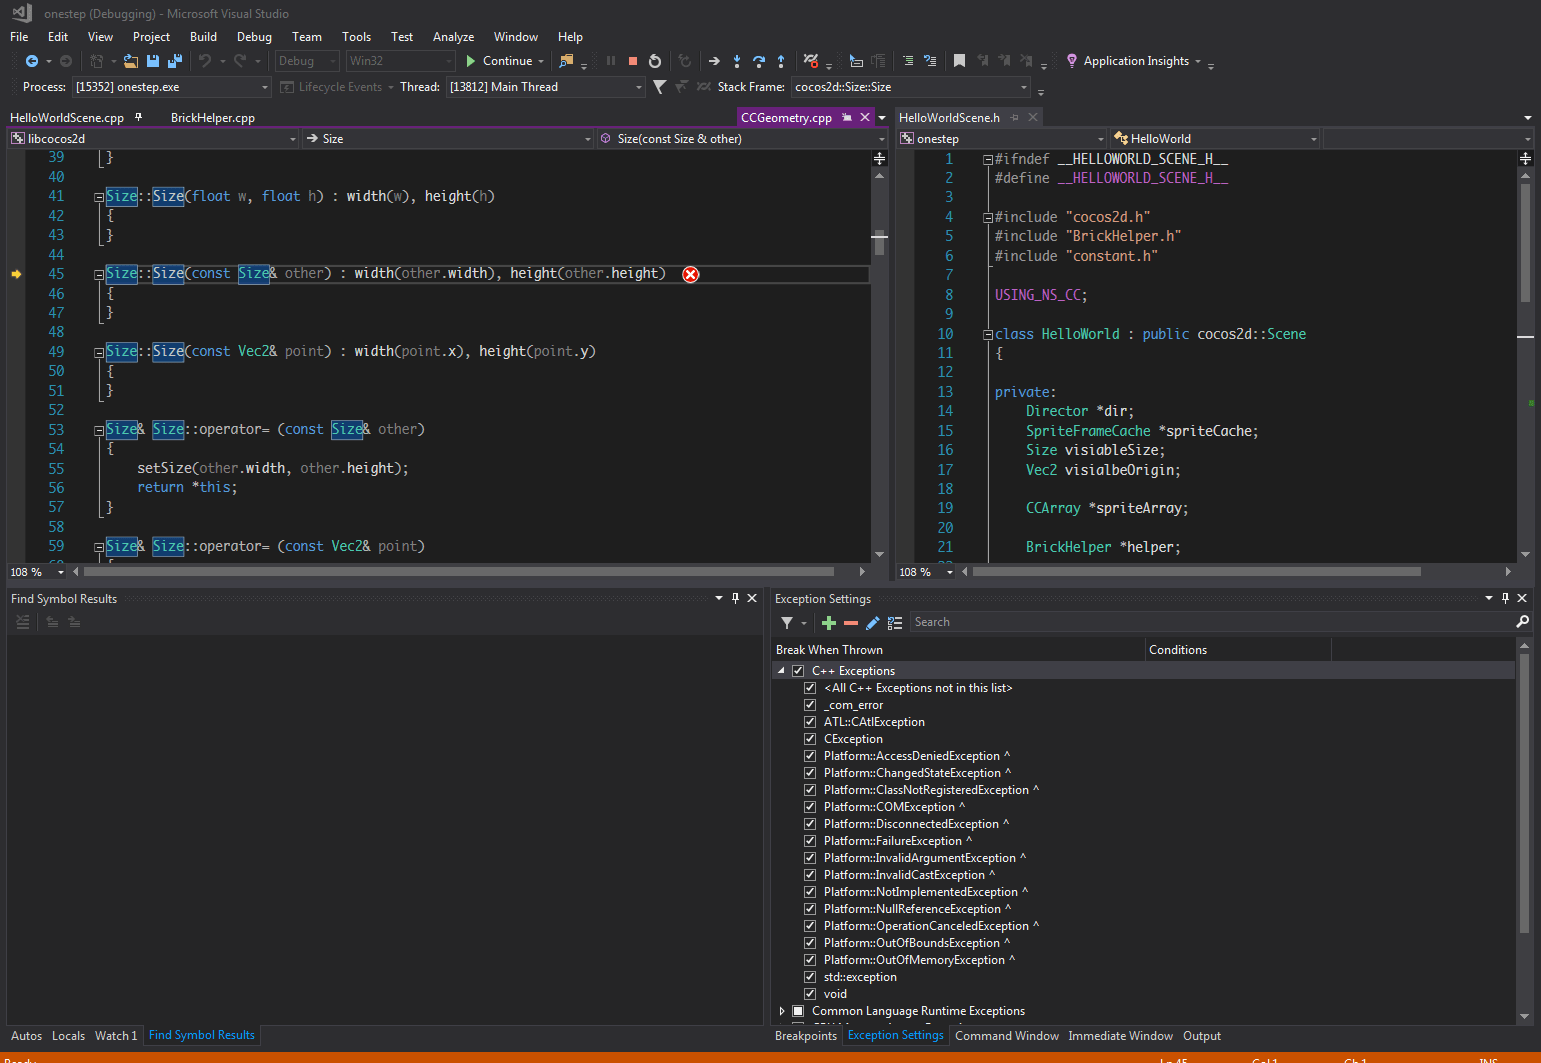Click the bookmark icon in the toolbar
Screen dimensions: 1541x1063
pos(959,61)
